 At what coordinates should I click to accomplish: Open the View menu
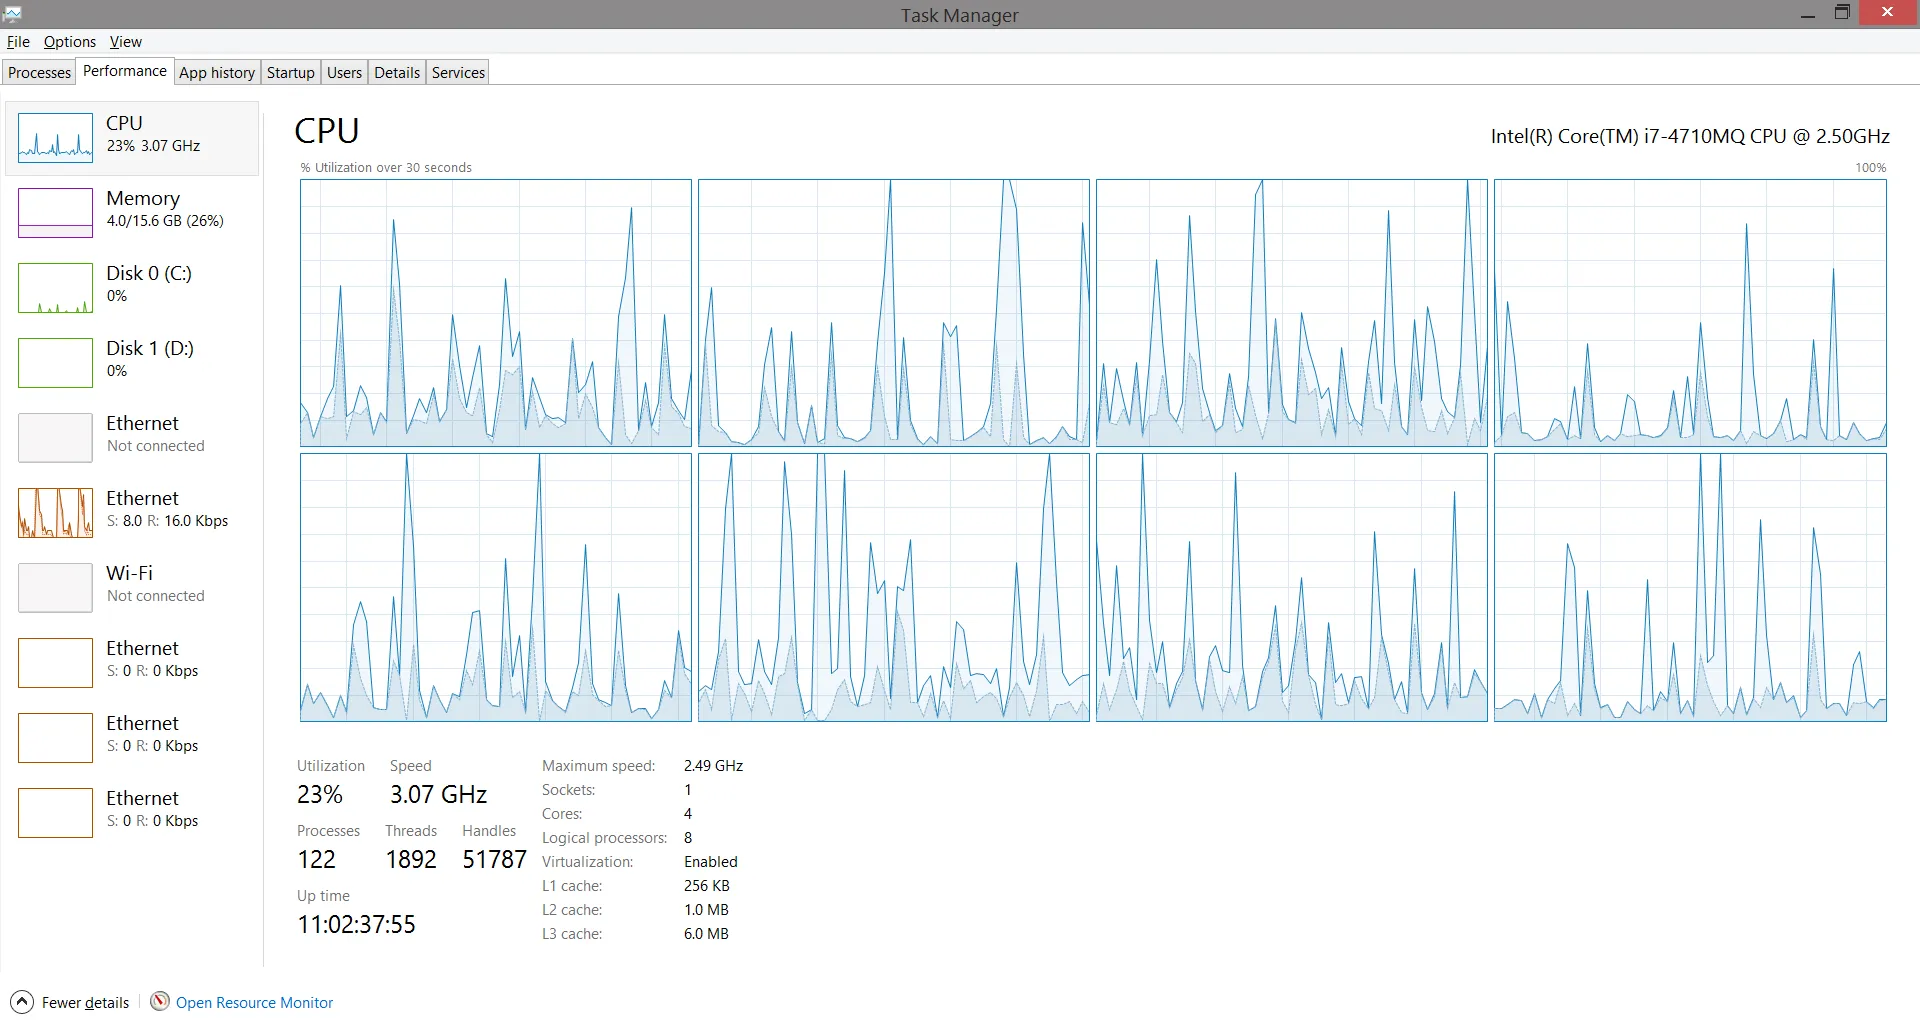126,42
